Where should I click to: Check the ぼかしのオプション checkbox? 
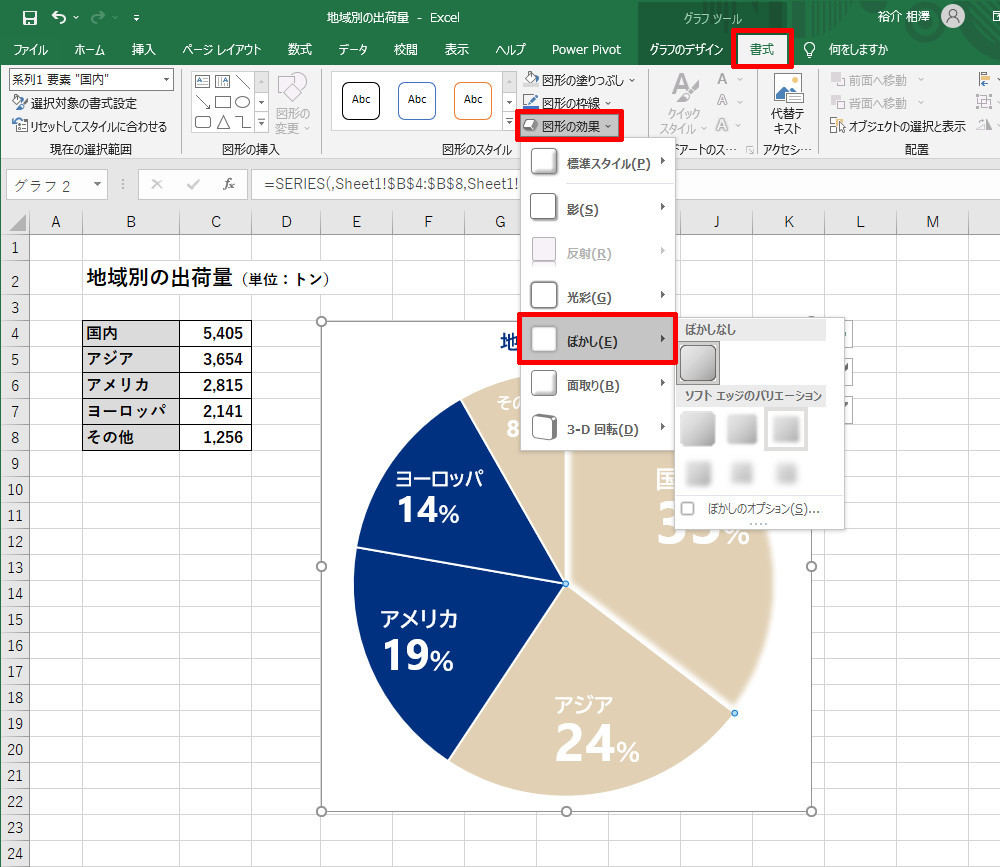tap(687, 509)
